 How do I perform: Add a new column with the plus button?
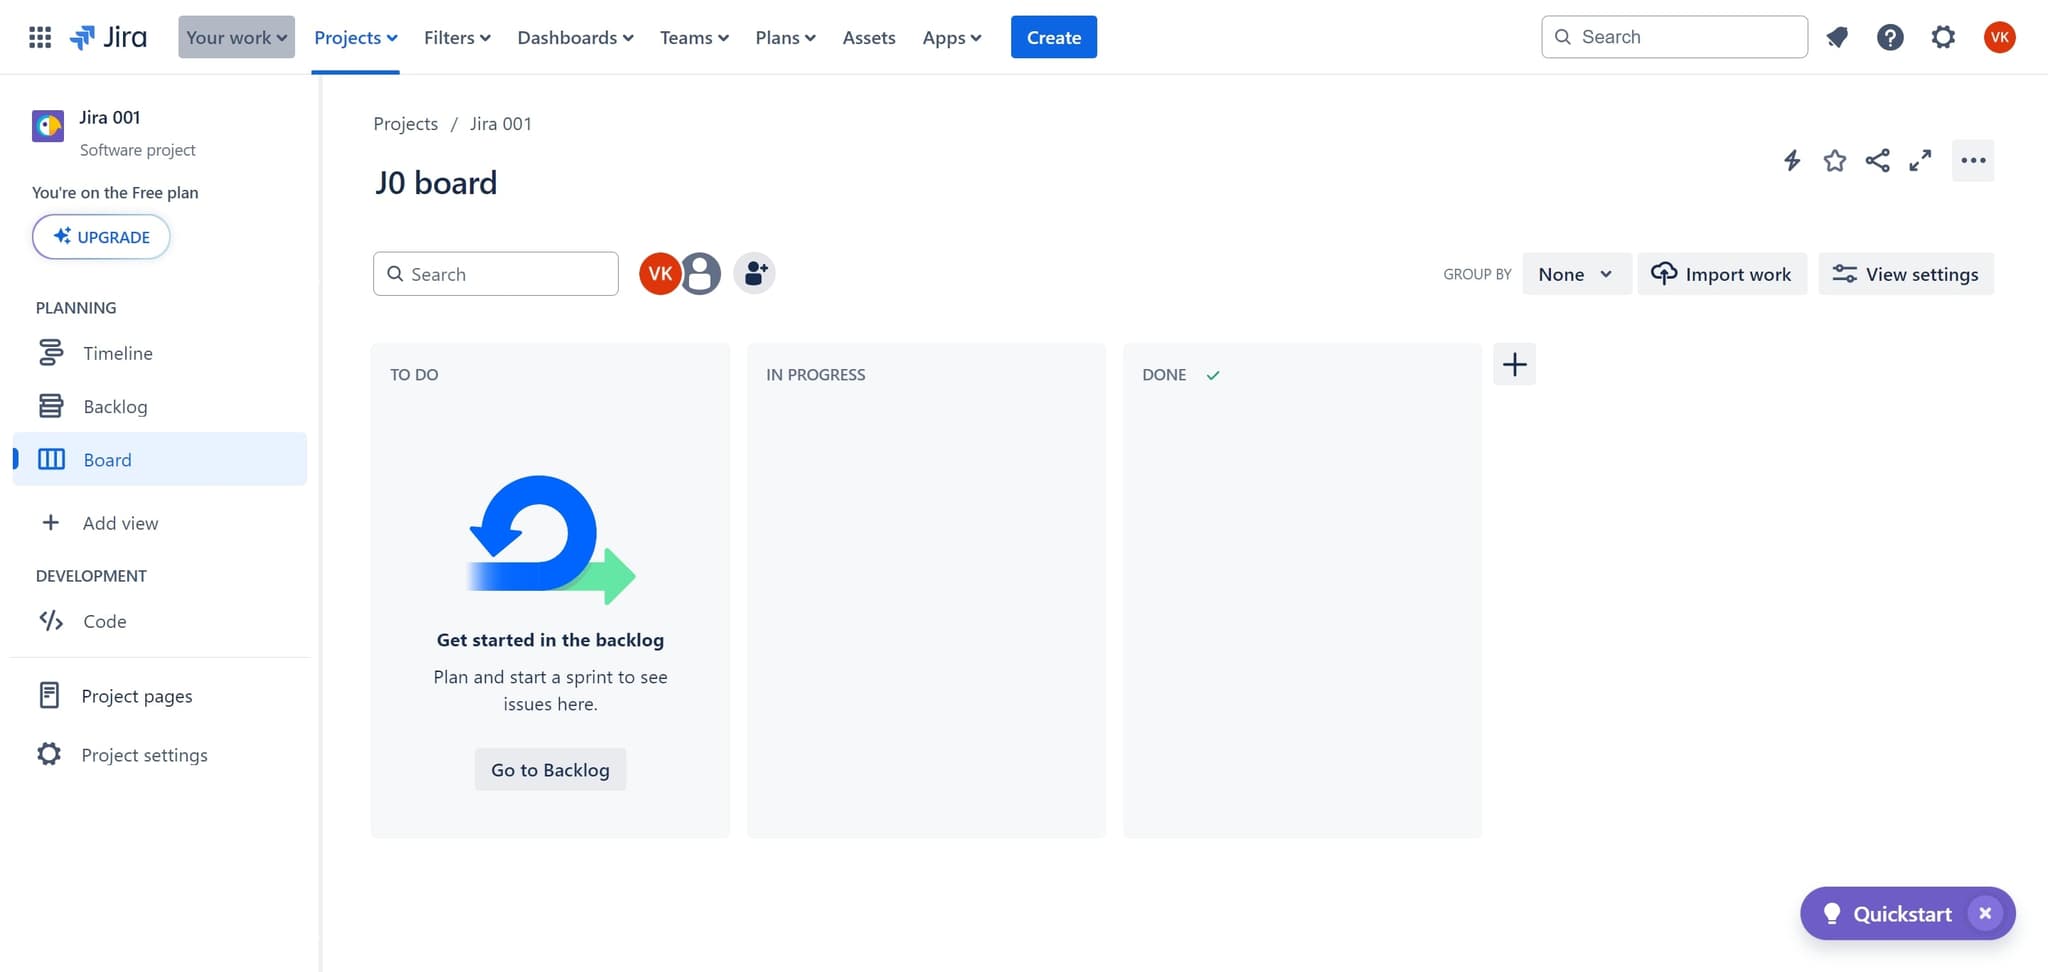click(x=1514, y=364)
